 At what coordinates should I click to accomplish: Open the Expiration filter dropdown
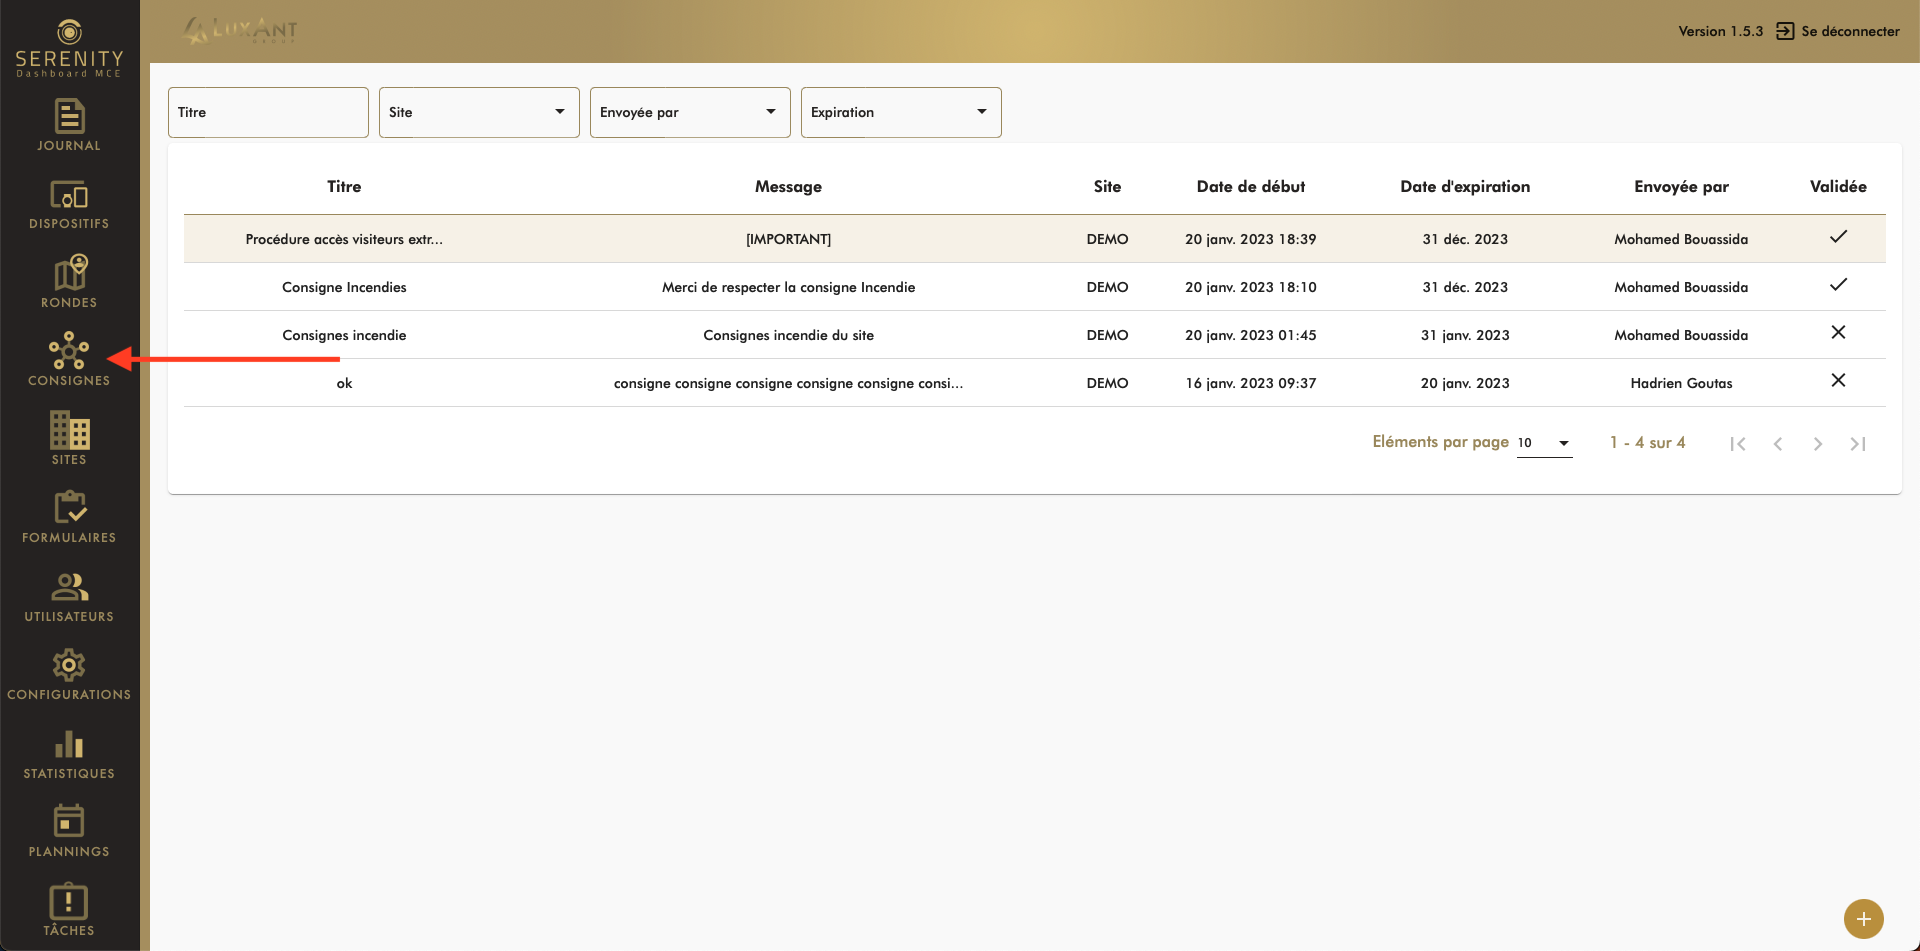[x=900, y=112]
